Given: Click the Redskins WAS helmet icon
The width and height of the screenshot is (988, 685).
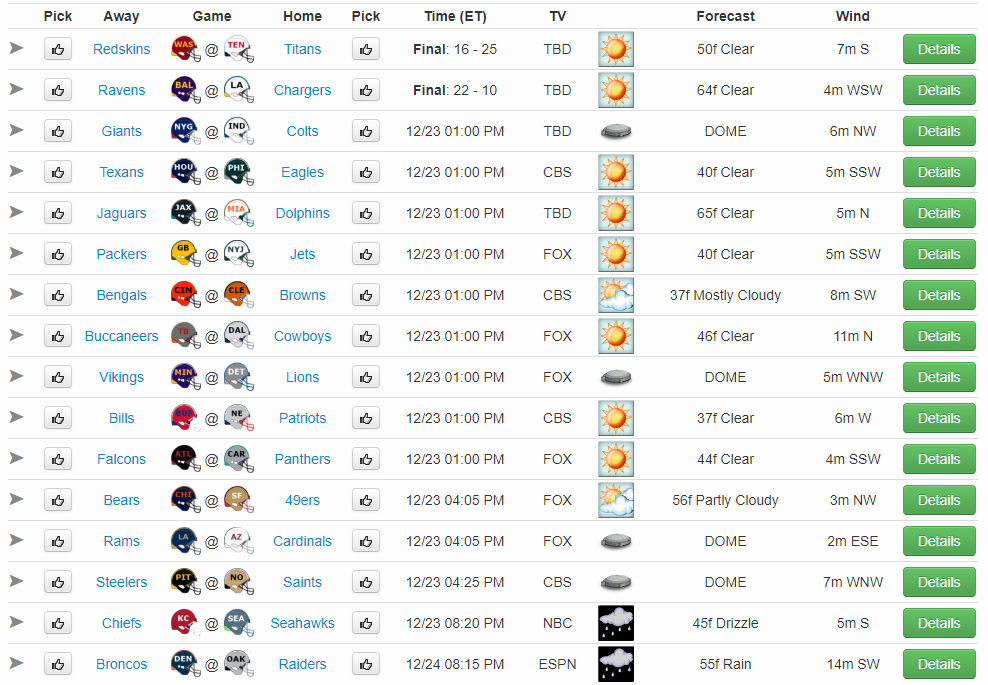Looking at the screenshot, I should 185,49.
